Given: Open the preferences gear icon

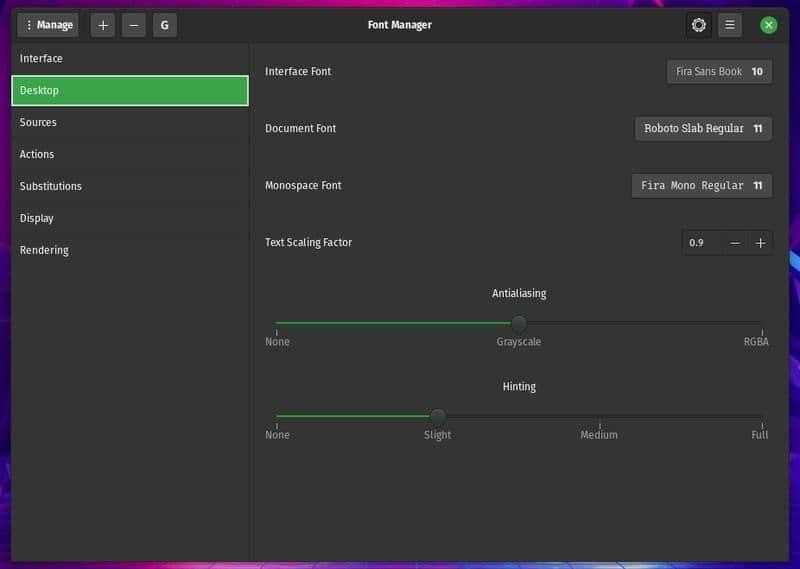Looking at the screenshot, I should [x=699, y=25].
